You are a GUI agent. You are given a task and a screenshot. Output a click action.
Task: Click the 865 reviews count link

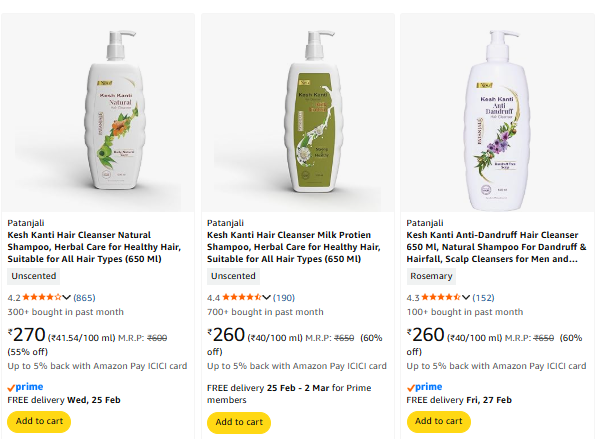[85, 298]
